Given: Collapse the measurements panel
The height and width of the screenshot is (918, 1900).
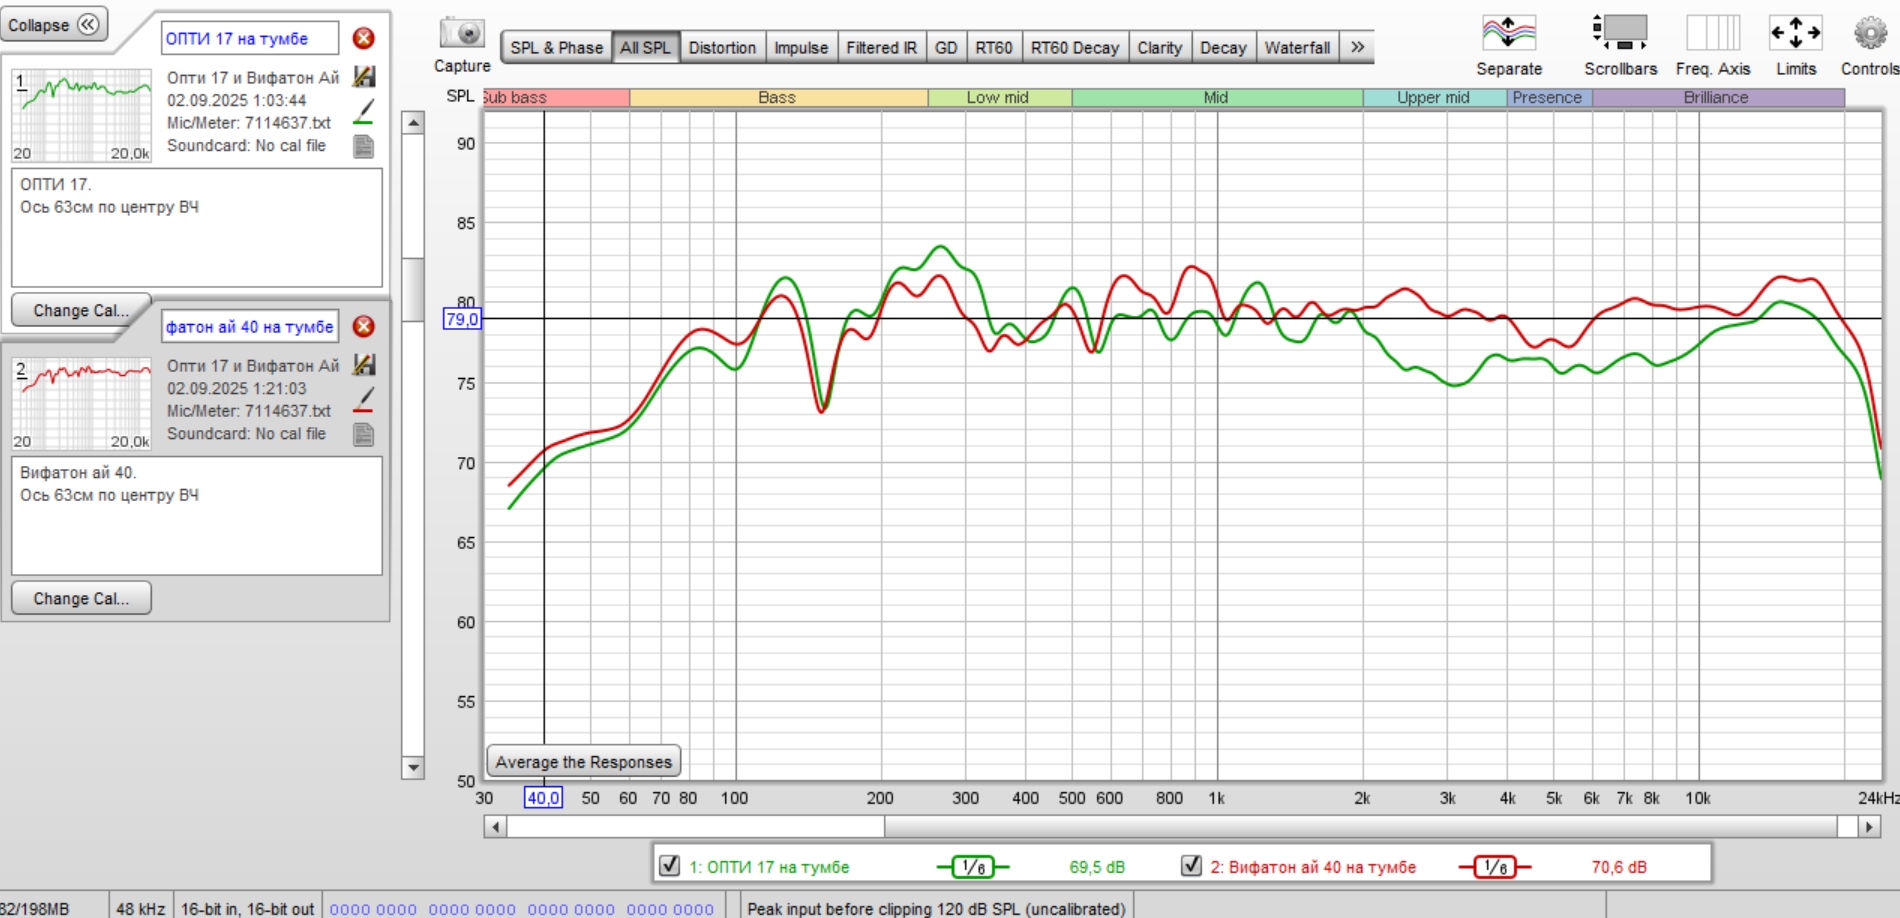Looking at the screenshot, I should [54, 25].
